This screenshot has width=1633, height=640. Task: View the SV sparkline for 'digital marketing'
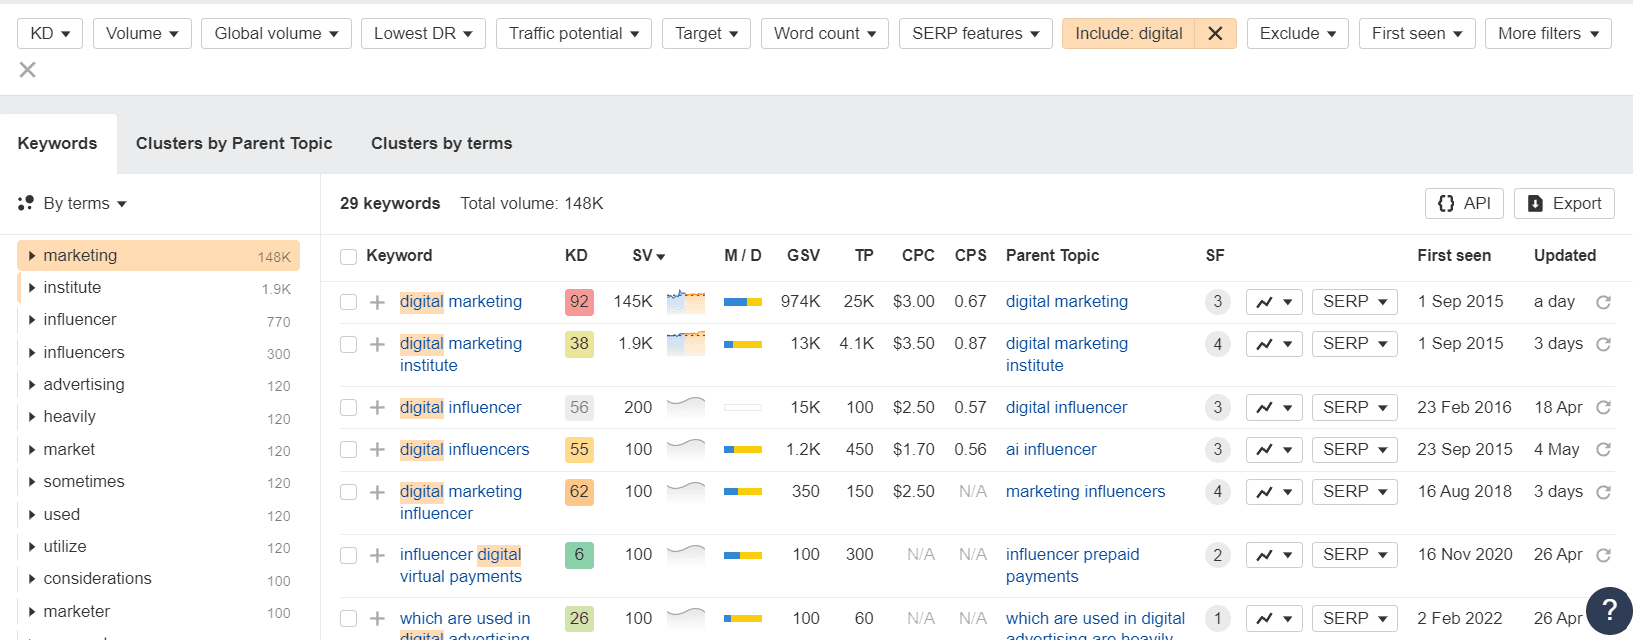pos(686,301)
